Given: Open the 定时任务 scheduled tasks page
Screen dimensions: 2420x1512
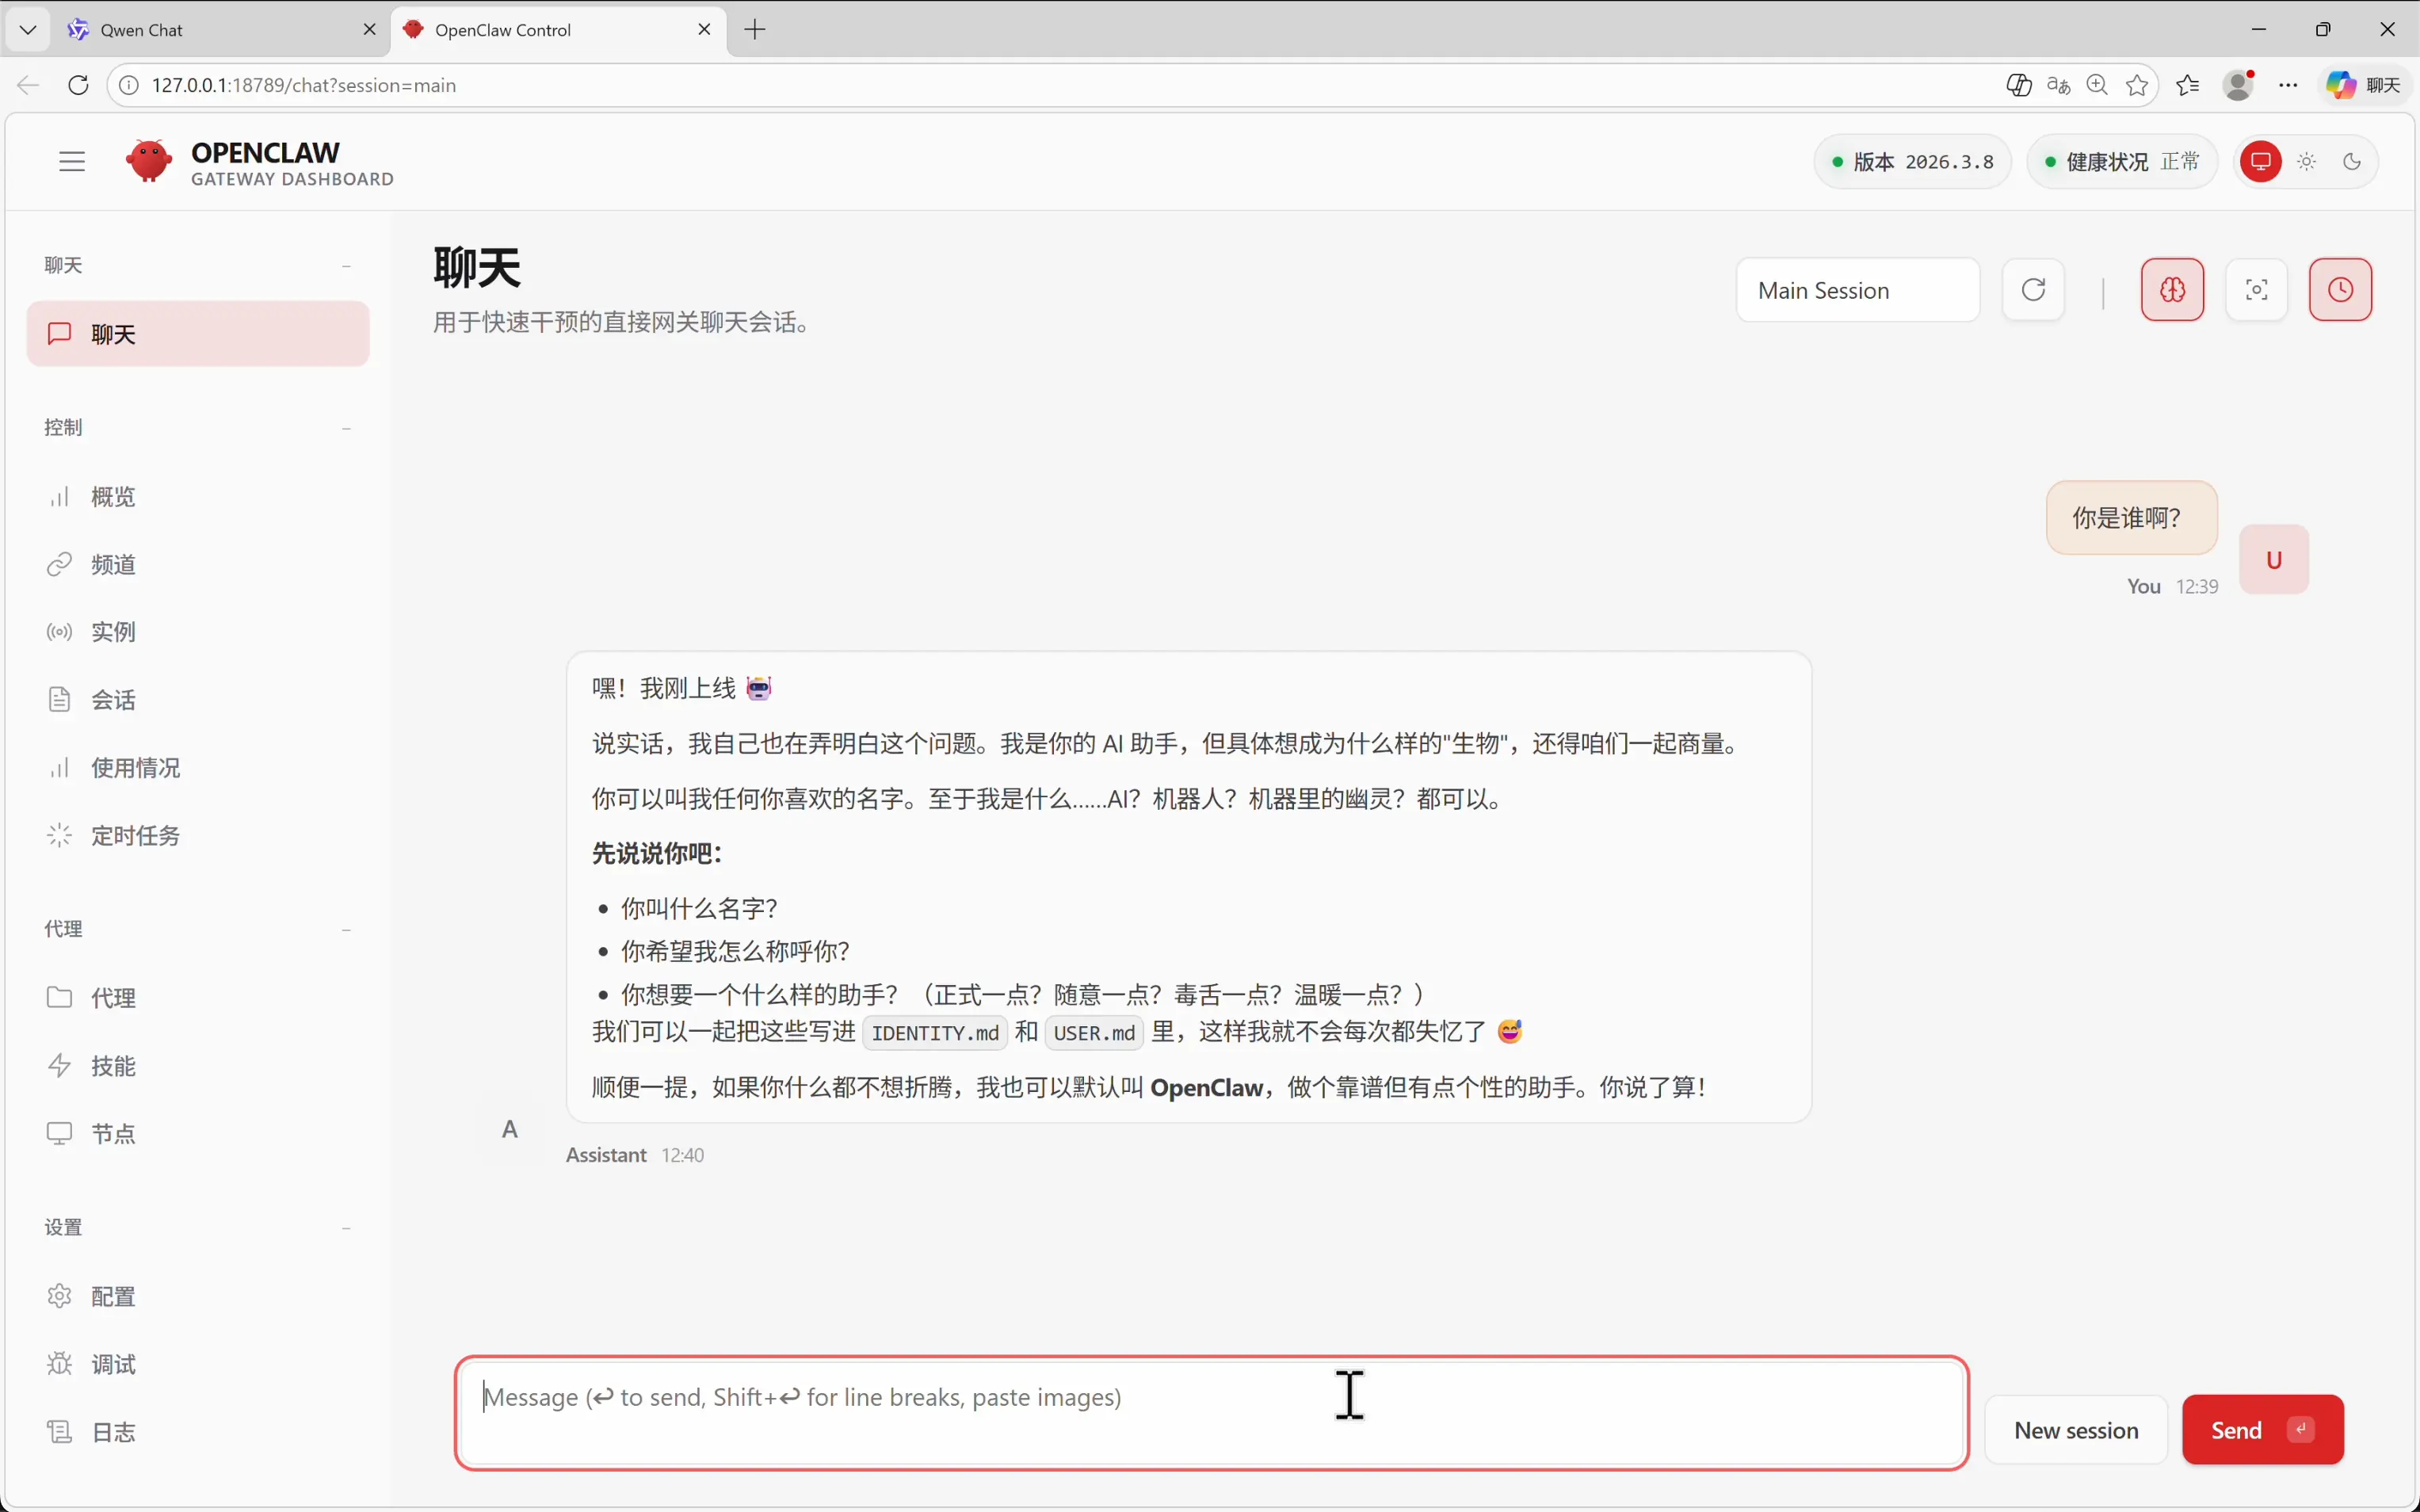Looking at the screenshot, I should (x=135, y=835).
